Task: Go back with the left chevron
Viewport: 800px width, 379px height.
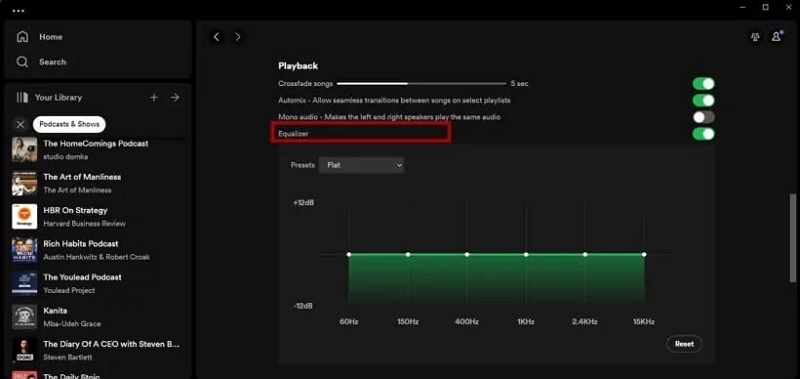Action: (x=216, y=37)
